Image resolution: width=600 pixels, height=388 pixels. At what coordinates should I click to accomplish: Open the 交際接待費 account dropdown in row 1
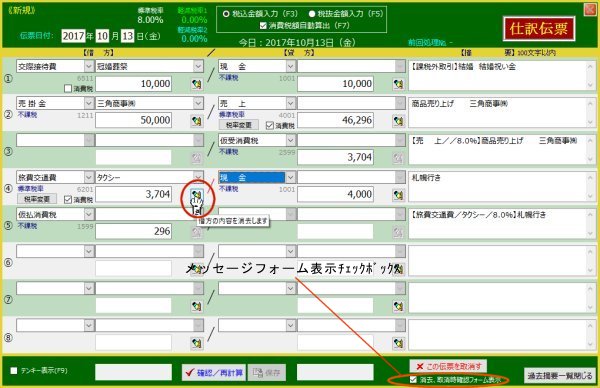pyautogui.click(x=89, y=66)
